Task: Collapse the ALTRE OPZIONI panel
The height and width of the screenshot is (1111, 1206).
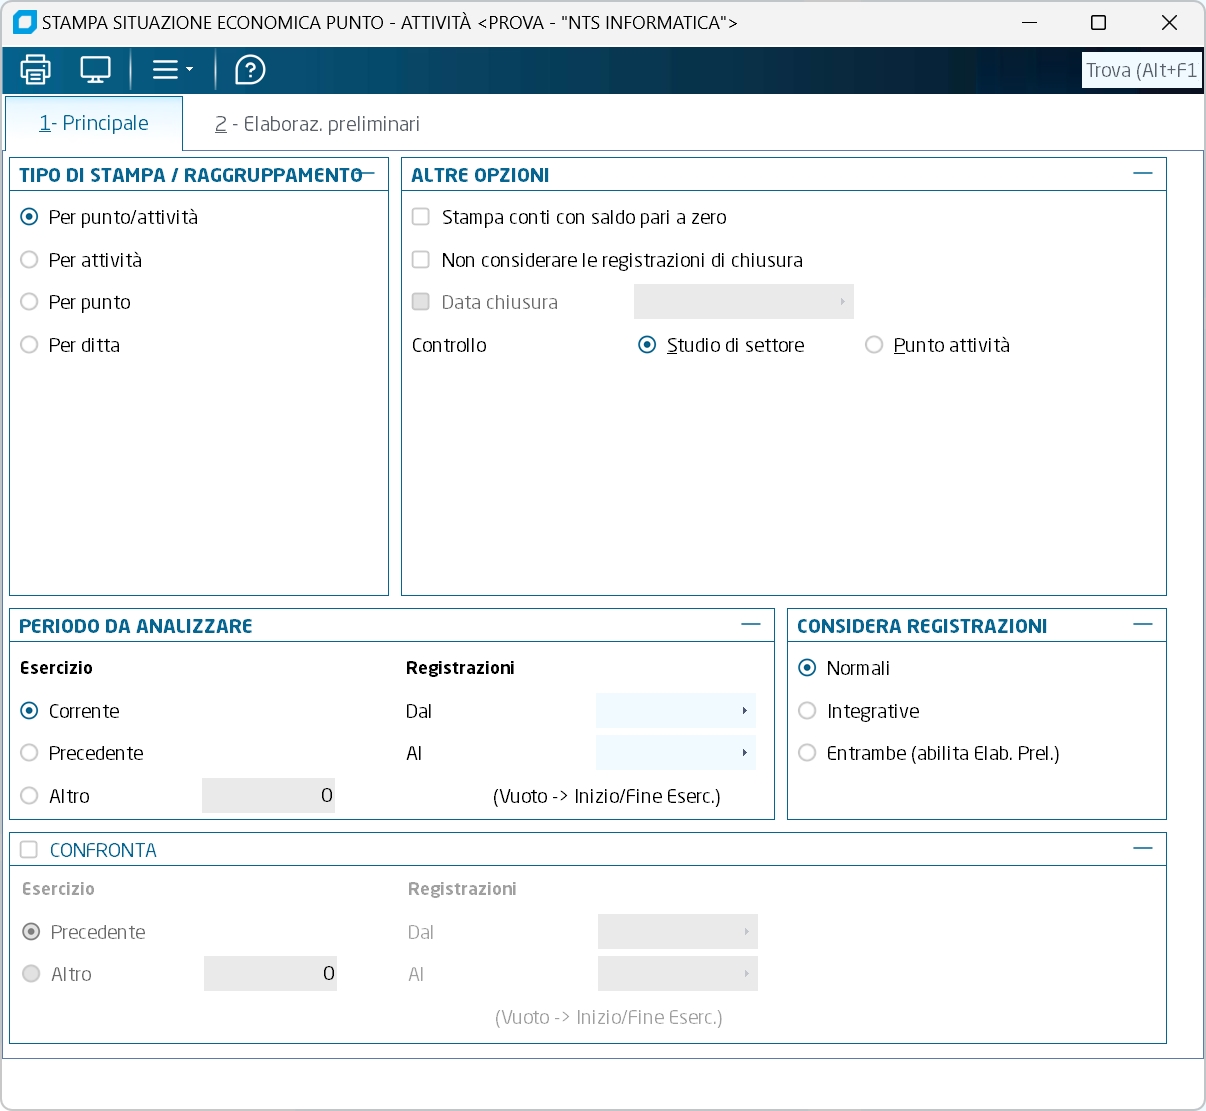Action: tap(1142, 174)
